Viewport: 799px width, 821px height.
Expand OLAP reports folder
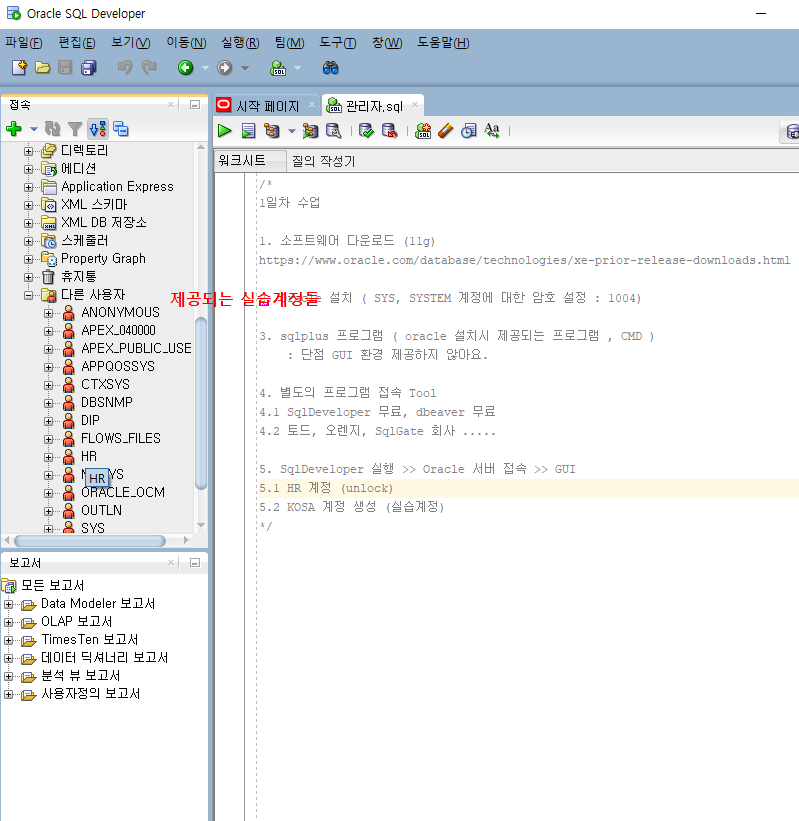click(x=8, y=622)
